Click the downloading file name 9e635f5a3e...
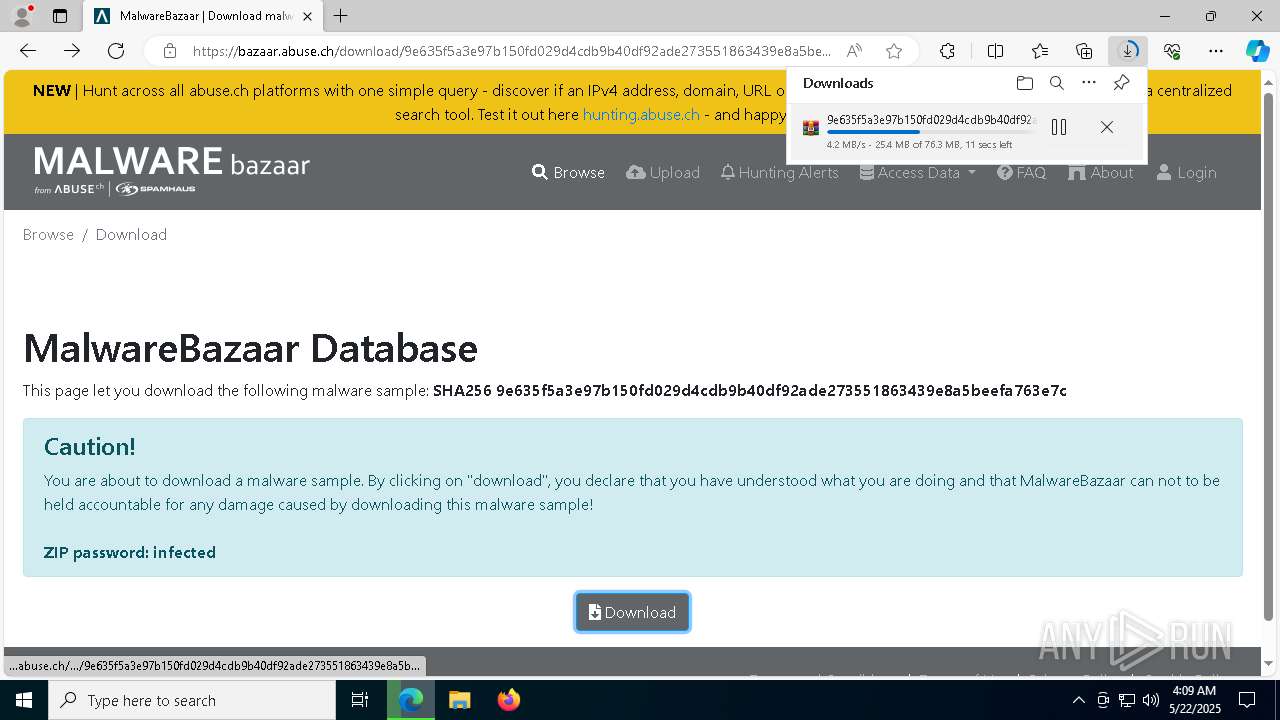Screen dimensions: 1280x720 pos(931,120)
